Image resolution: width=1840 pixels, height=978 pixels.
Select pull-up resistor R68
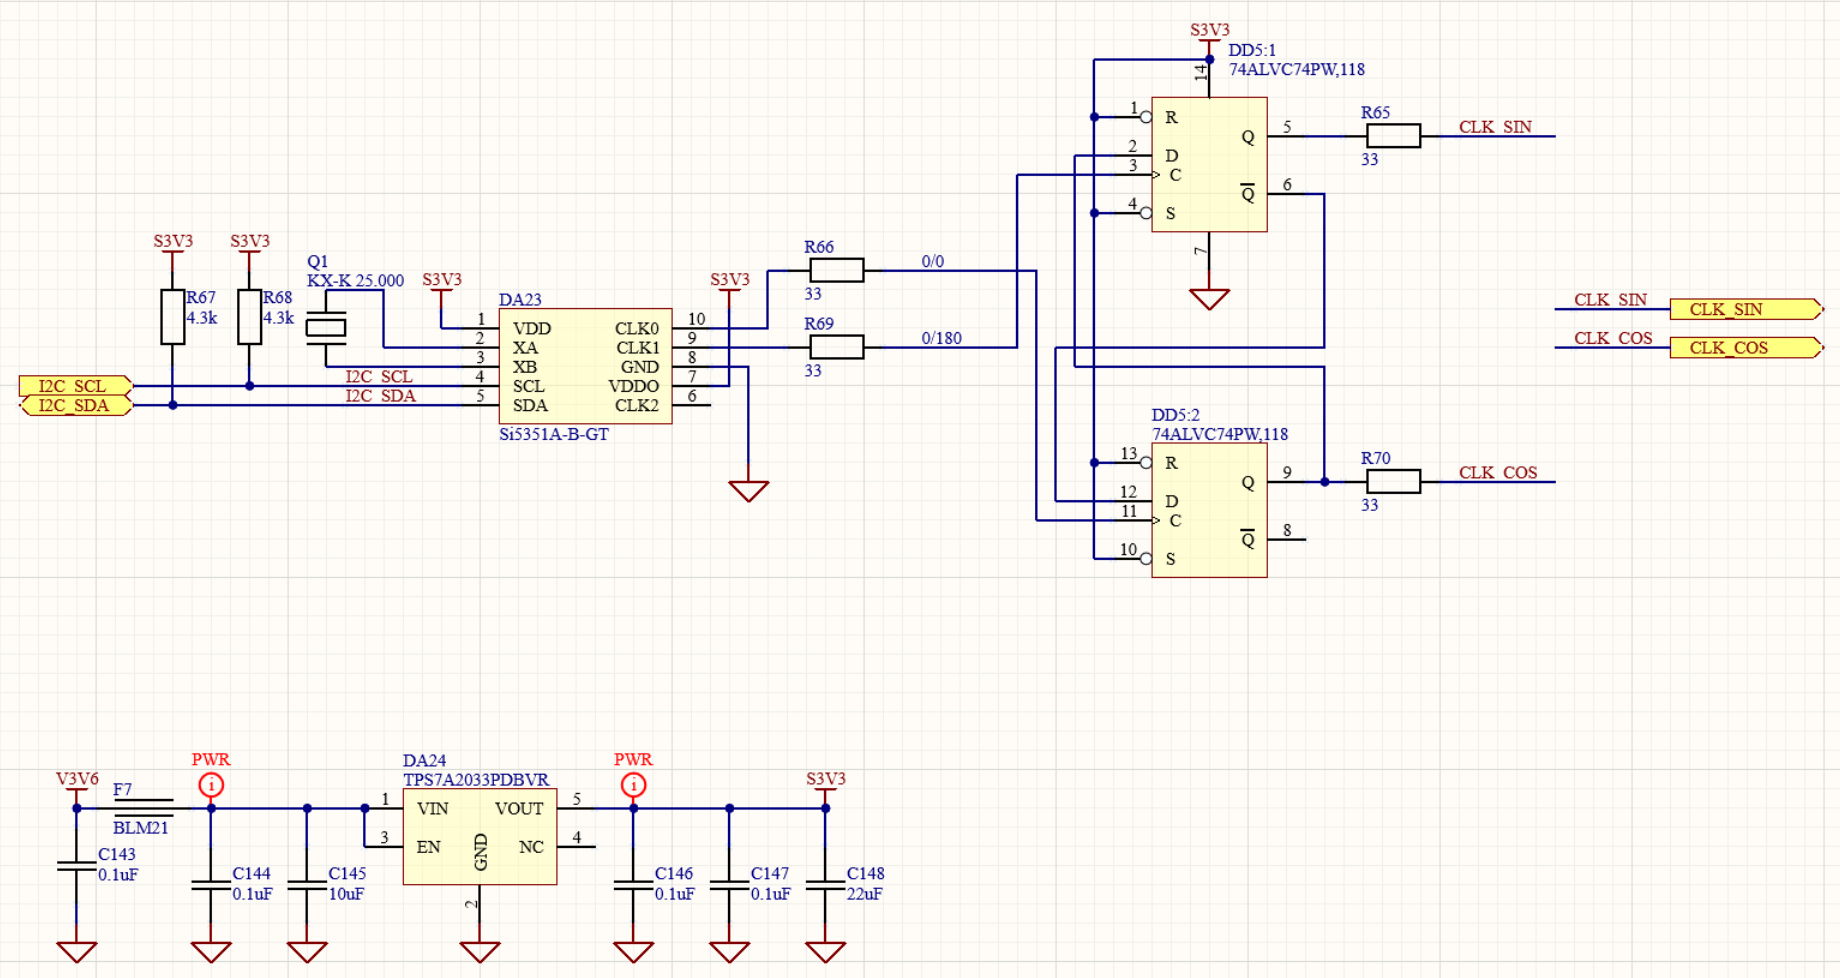tap(249, 317)
